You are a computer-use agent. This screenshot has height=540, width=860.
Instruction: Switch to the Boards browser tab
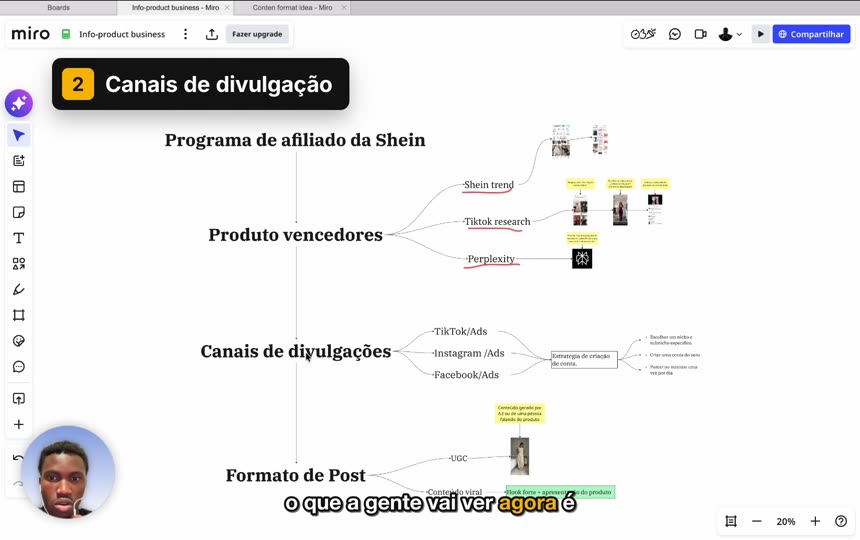point(58,8)
